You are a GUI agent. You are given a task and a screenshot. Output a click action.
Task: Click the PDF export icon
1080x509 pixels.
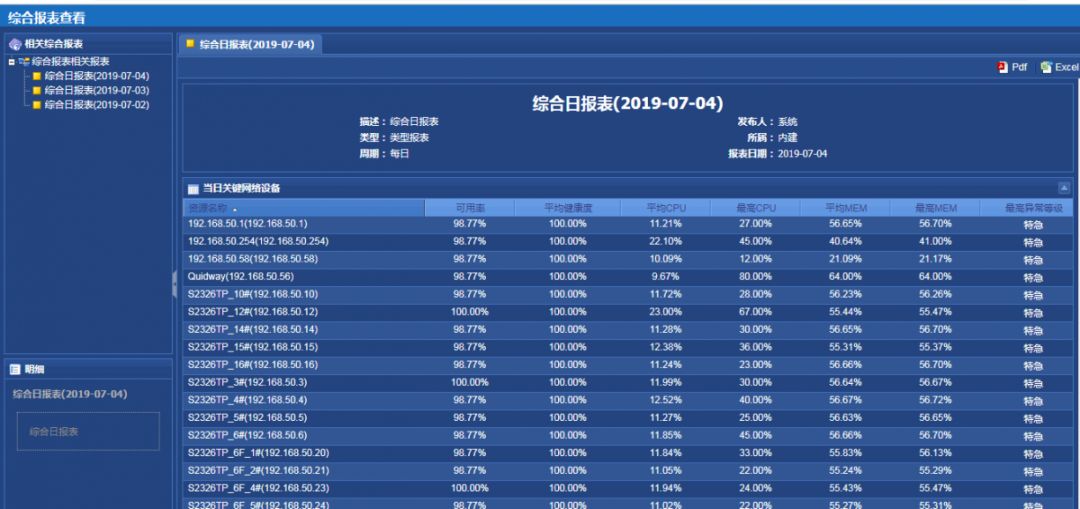[x=1002, y=67]
